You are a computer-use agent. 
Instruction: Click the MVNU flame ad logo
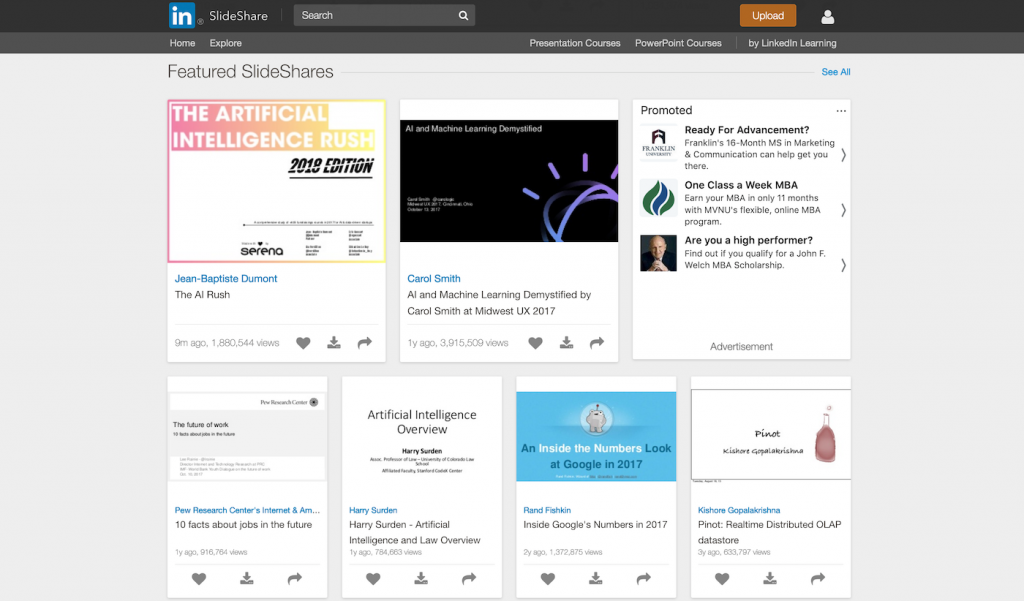(x=658, y=197)
